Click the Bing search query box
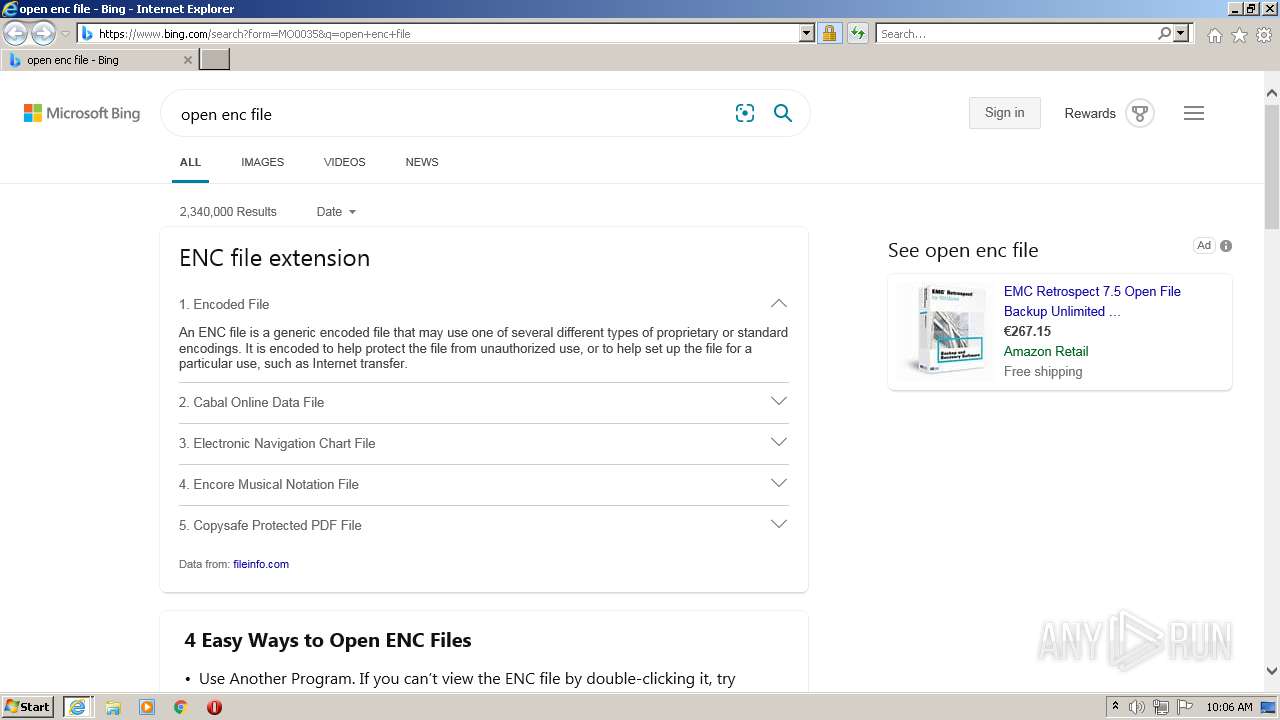Image resolution: width=1280 pixels, height=720 pixels. tap(450, 114)
